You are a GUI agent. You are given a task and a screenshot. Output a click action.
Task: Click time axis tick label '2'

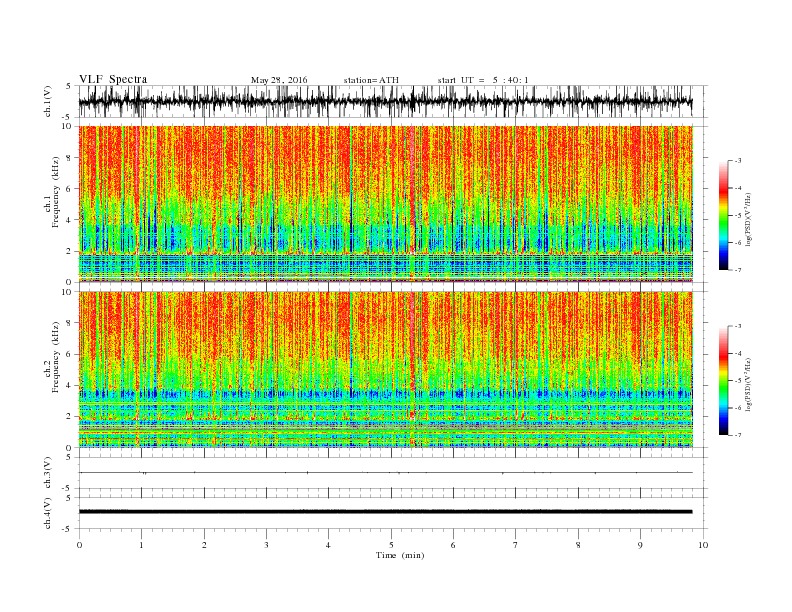tap(204, 545)
